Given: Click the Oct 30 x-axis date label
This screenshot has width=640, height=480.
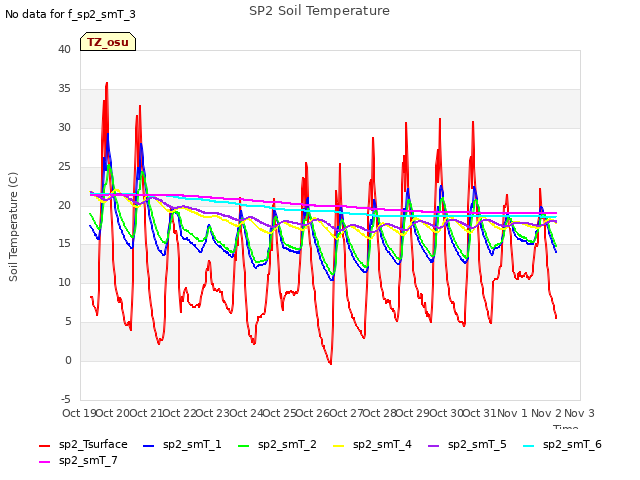Looking at the screenshot, I should point(446,413).
